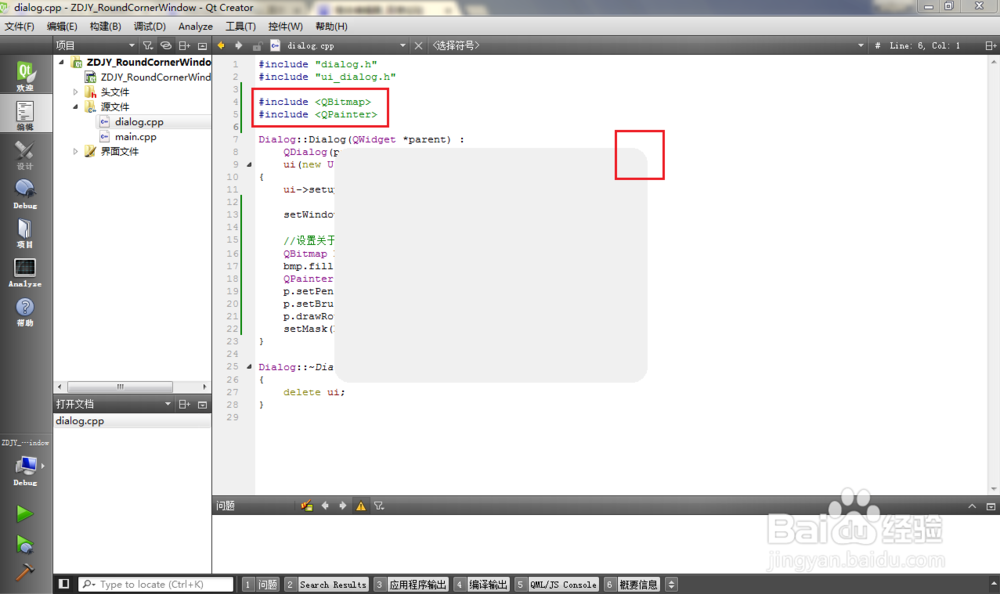Screen dimensions: 1000x594
Task: Open the Edit menu
Action: tap(62, 26)
